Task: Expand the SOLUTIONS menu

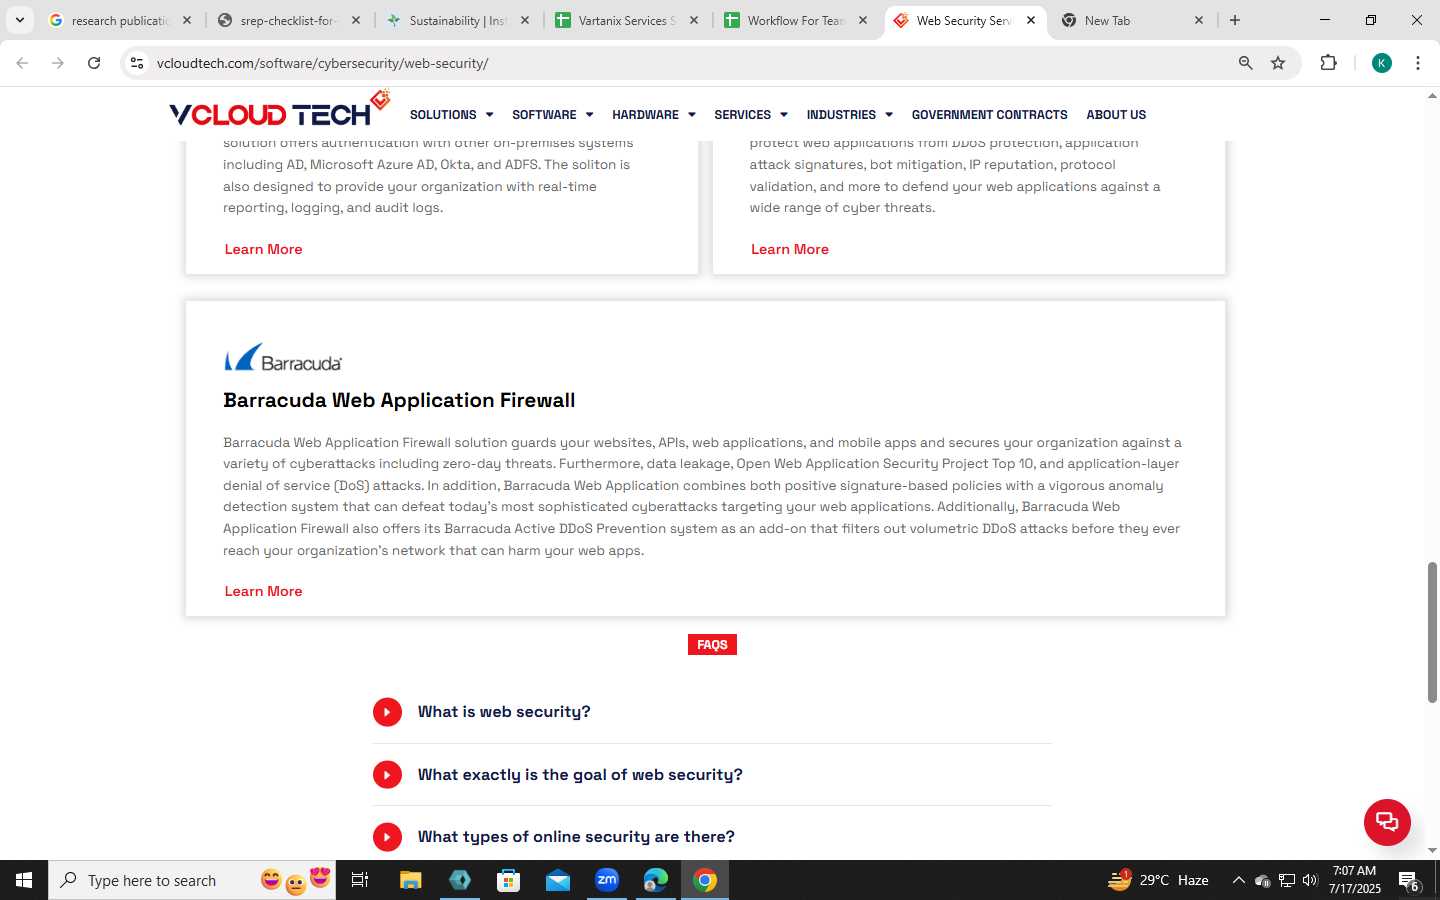Action: pyautogui.click(x=451, y=115)
